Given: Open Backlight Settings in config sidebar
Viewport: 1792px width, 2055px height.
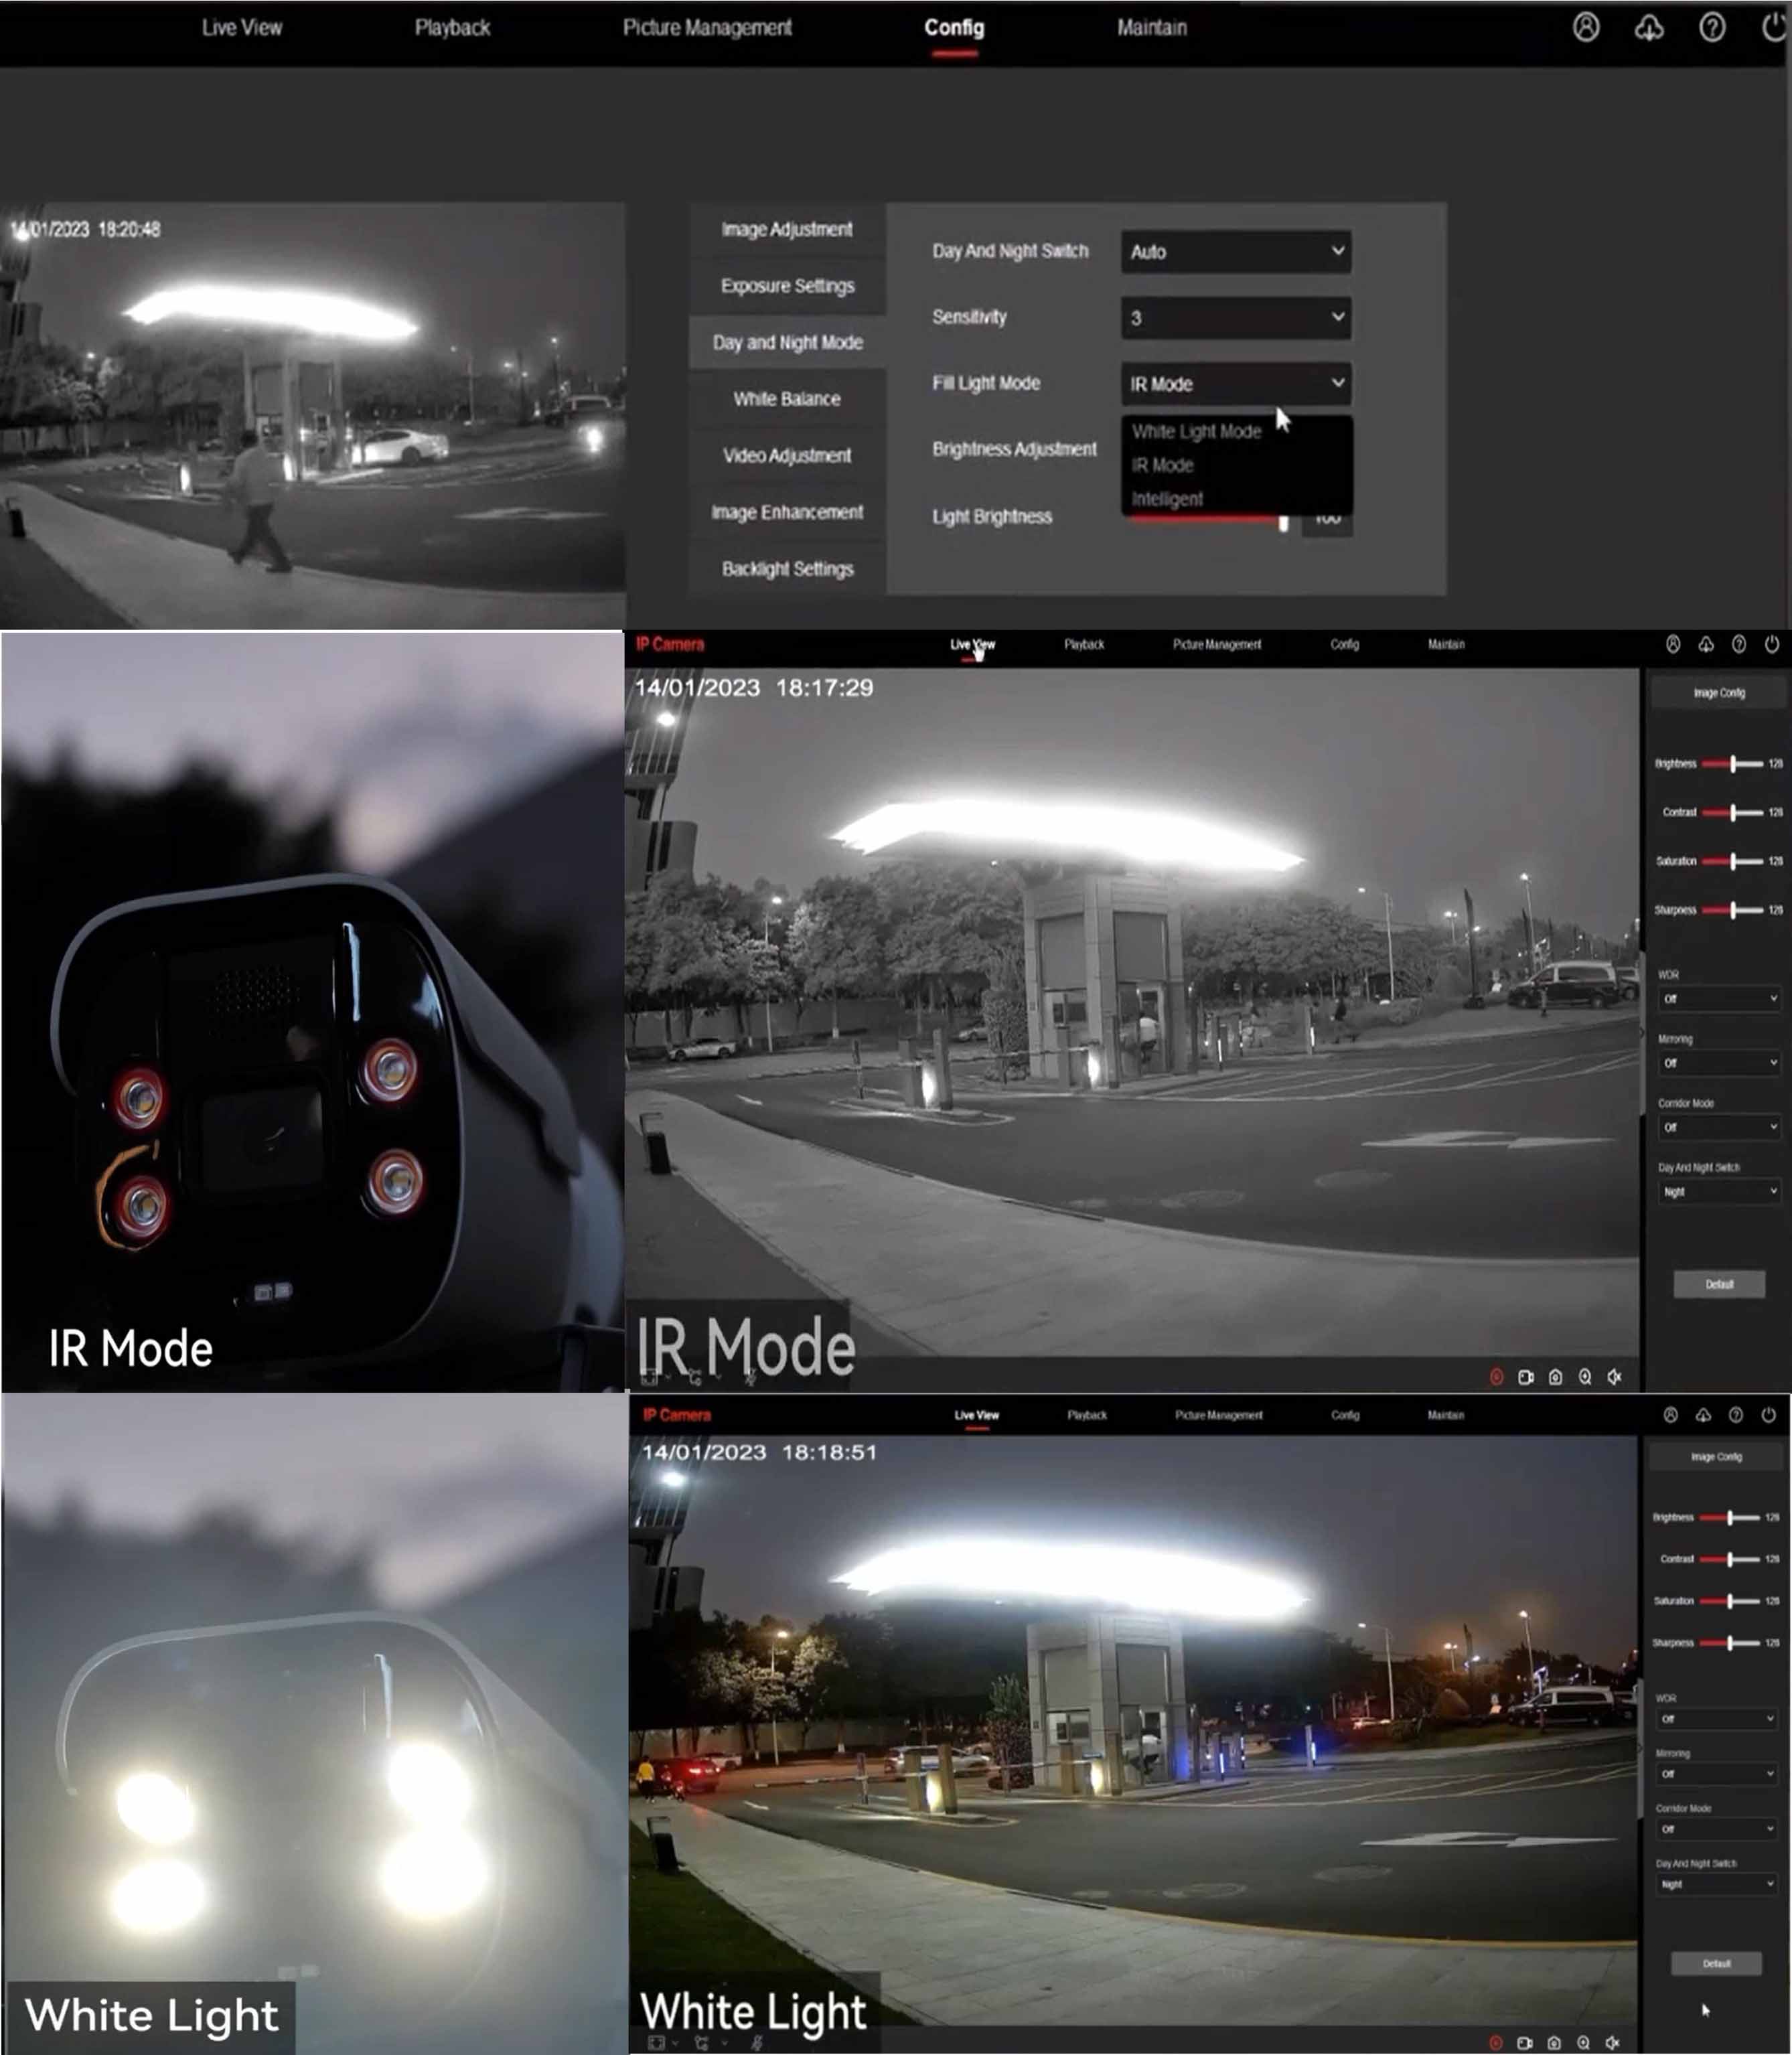Looking at the screenshot, I should pos(787,569).
